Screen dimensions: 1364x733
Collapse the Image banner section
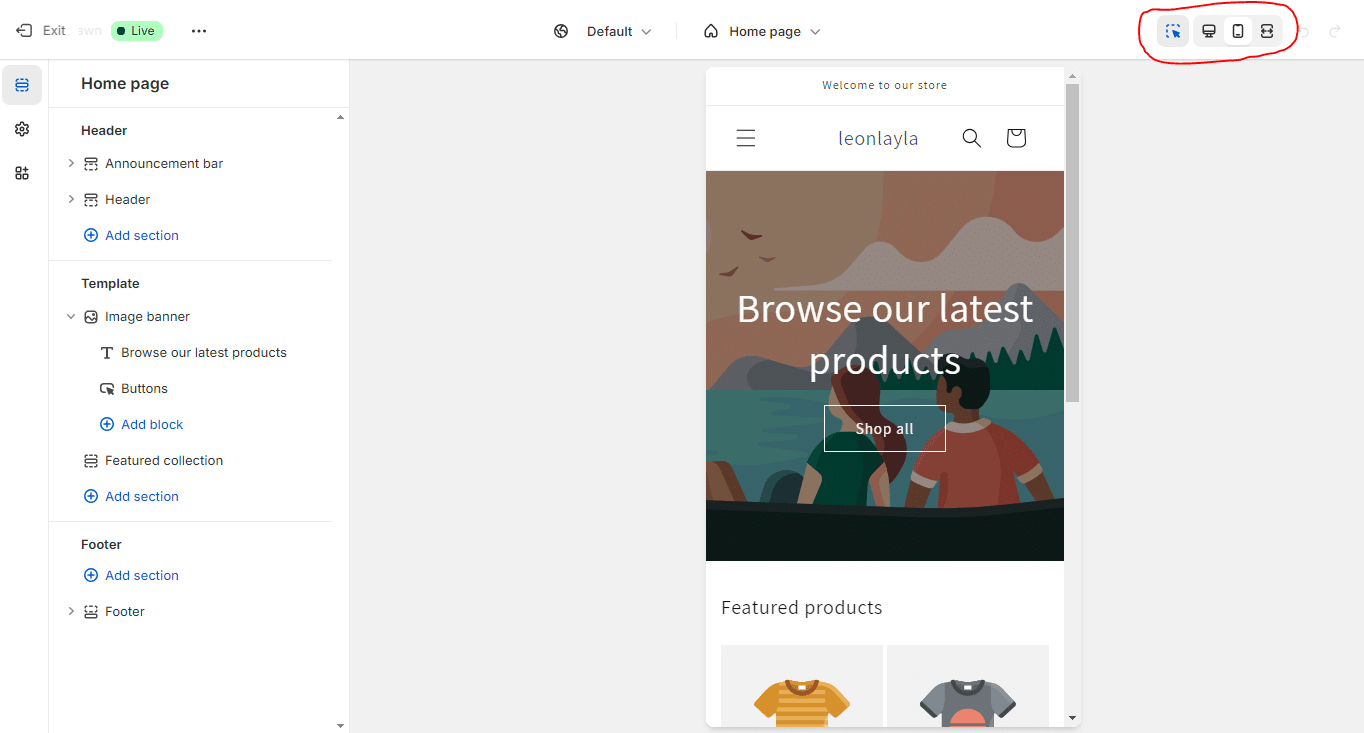(71, 317)
